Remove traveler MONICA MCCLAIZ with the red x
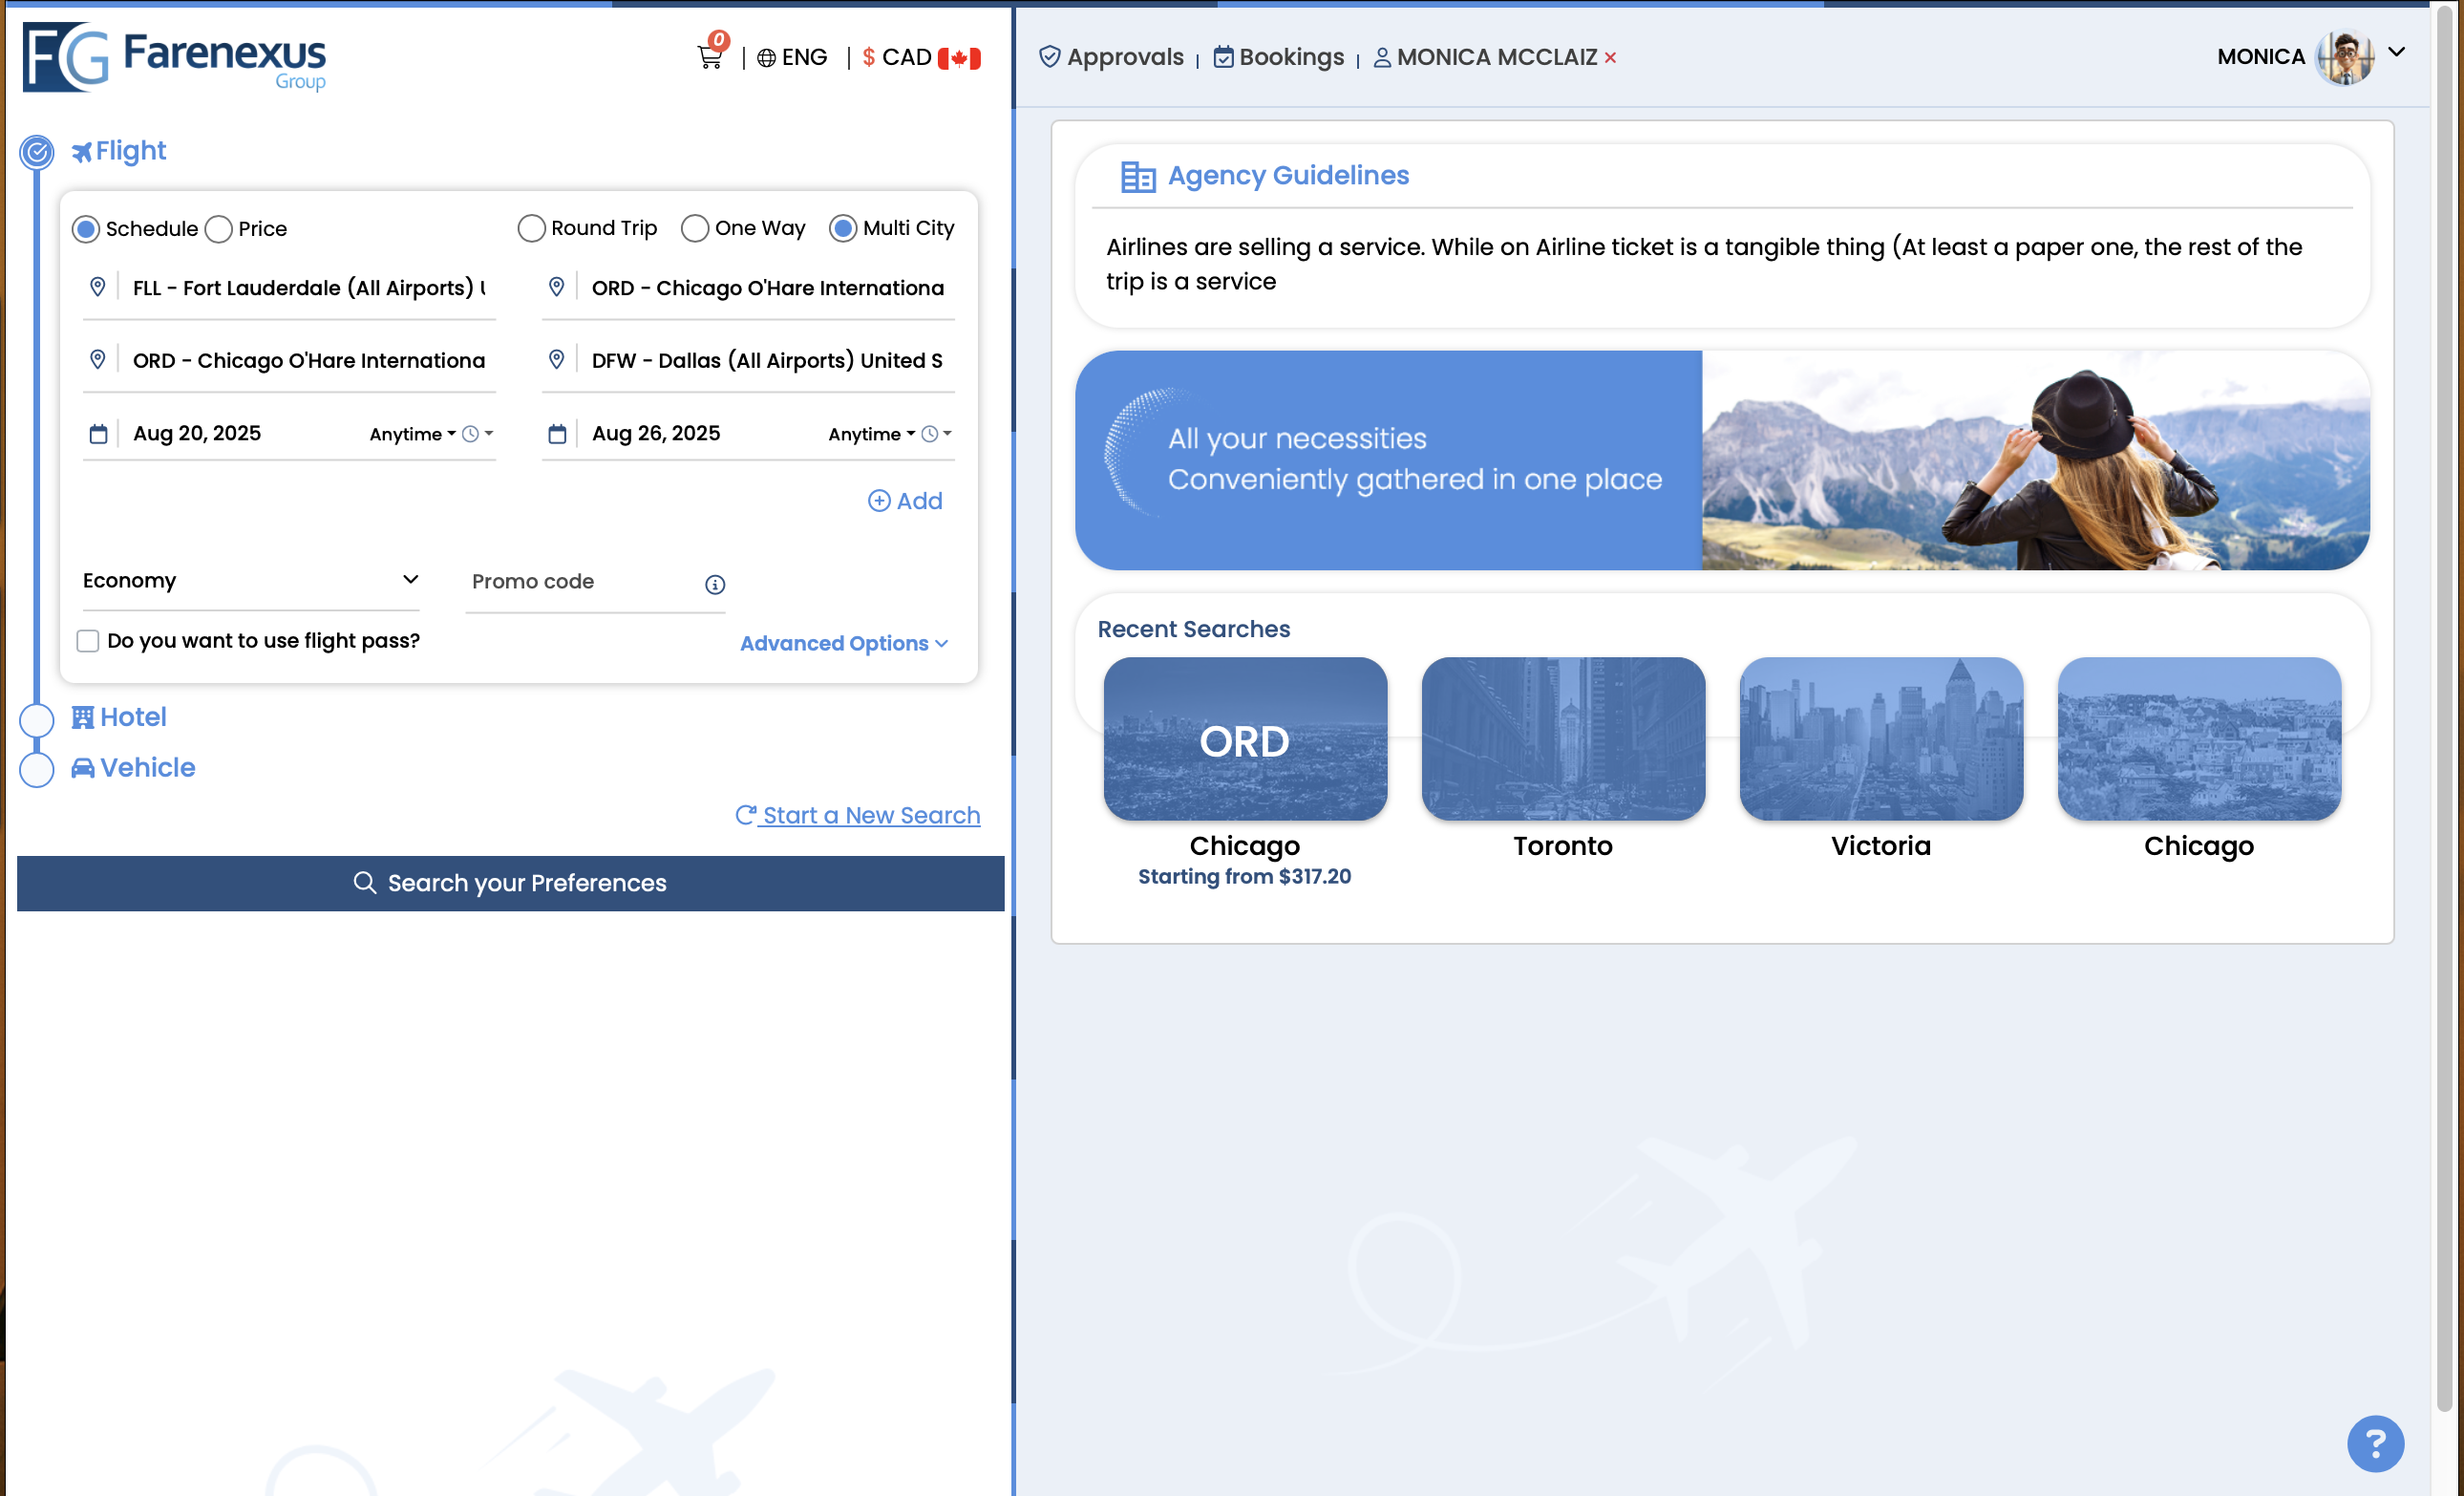 pyautogui.click(x=1609, y=58)
